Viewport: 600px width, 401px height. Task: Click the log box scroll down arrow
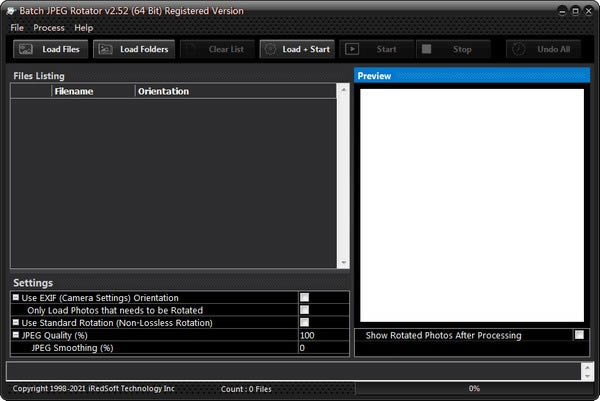point(587,376)
